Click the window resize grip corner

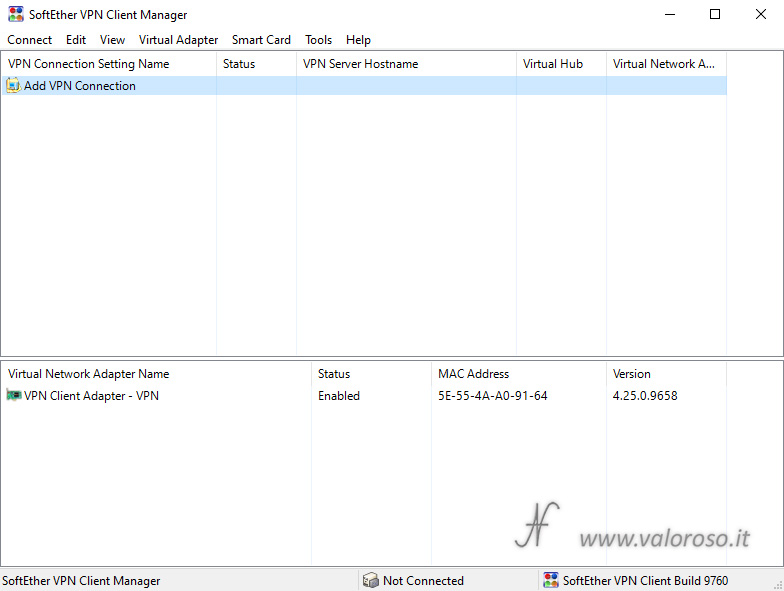click(x=778, y=584)
